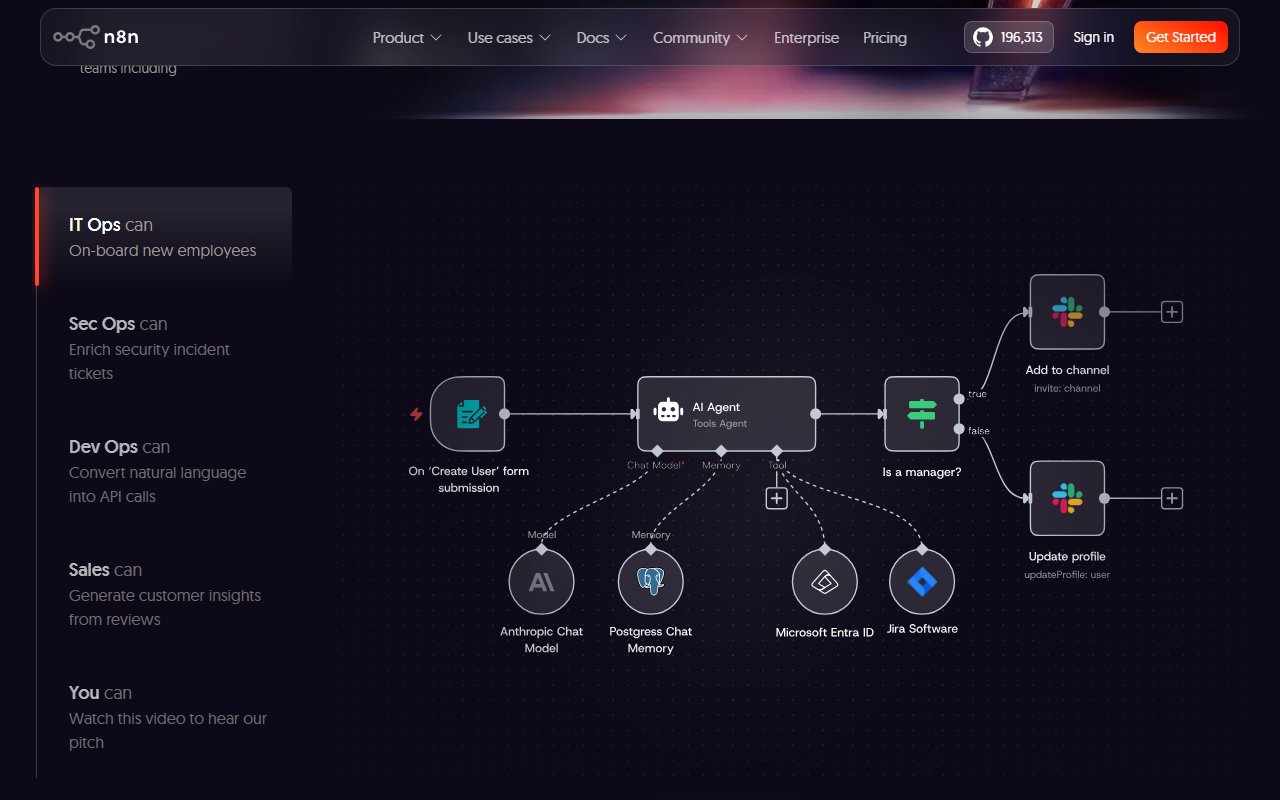Expand the Product menu

(x=407, y=37)
